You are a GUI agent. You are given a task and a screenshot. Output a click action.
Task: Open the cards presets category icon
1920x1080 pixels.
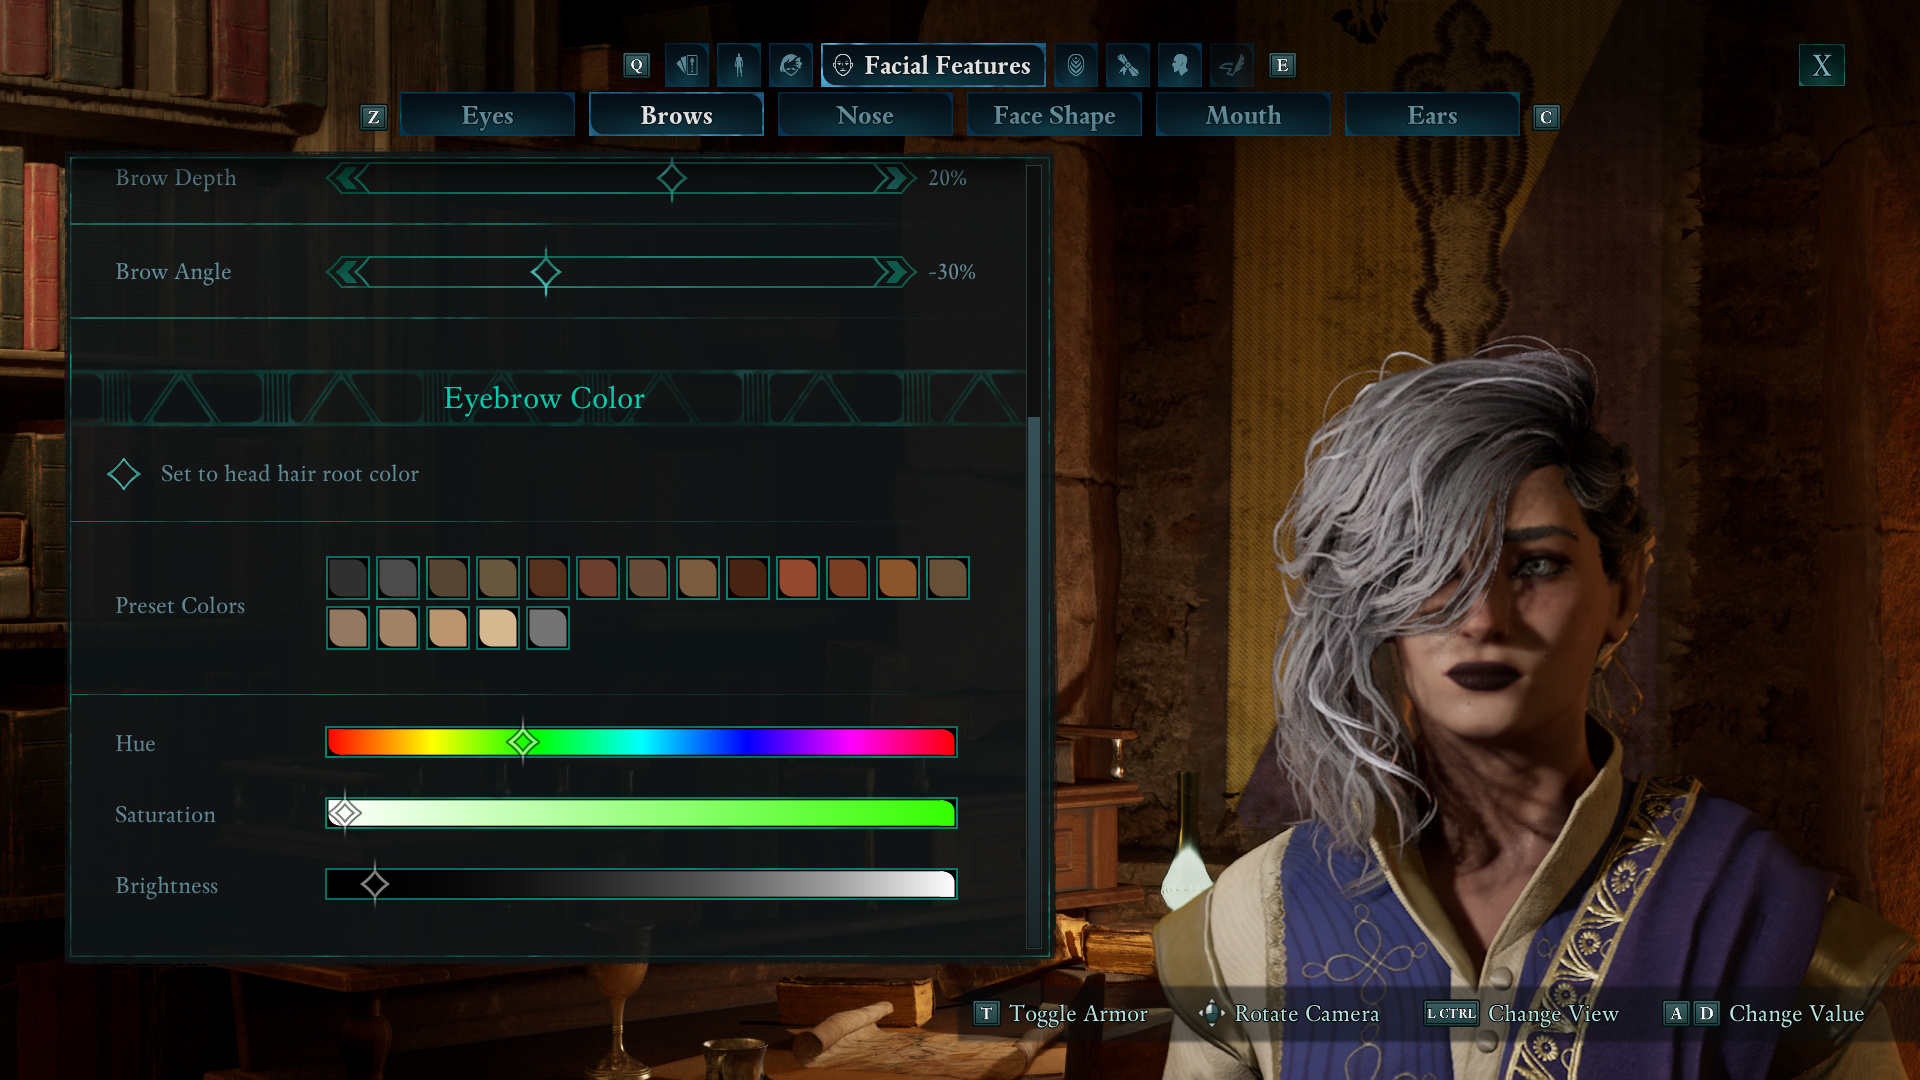pyautogui.click(x=686, y=66)
